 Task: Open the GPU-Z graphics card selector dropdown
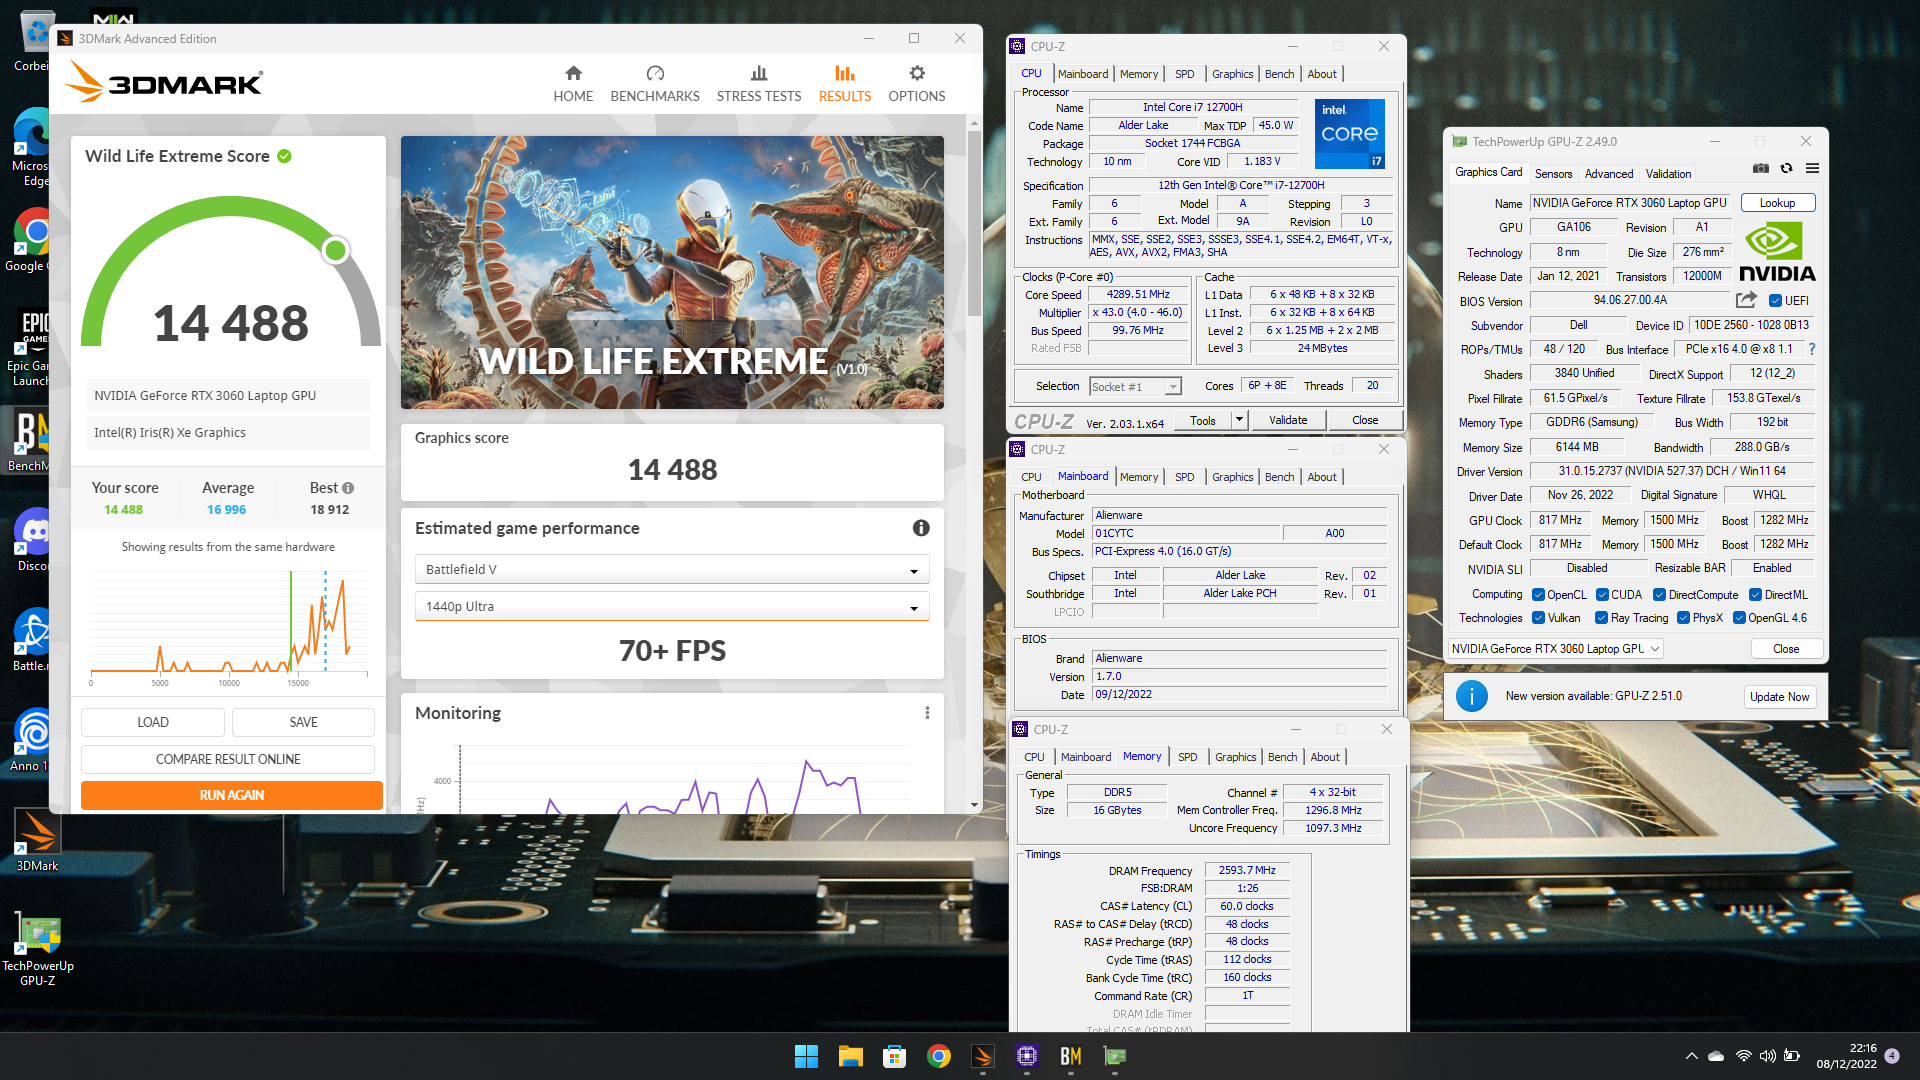click(x=1556, y=648)
